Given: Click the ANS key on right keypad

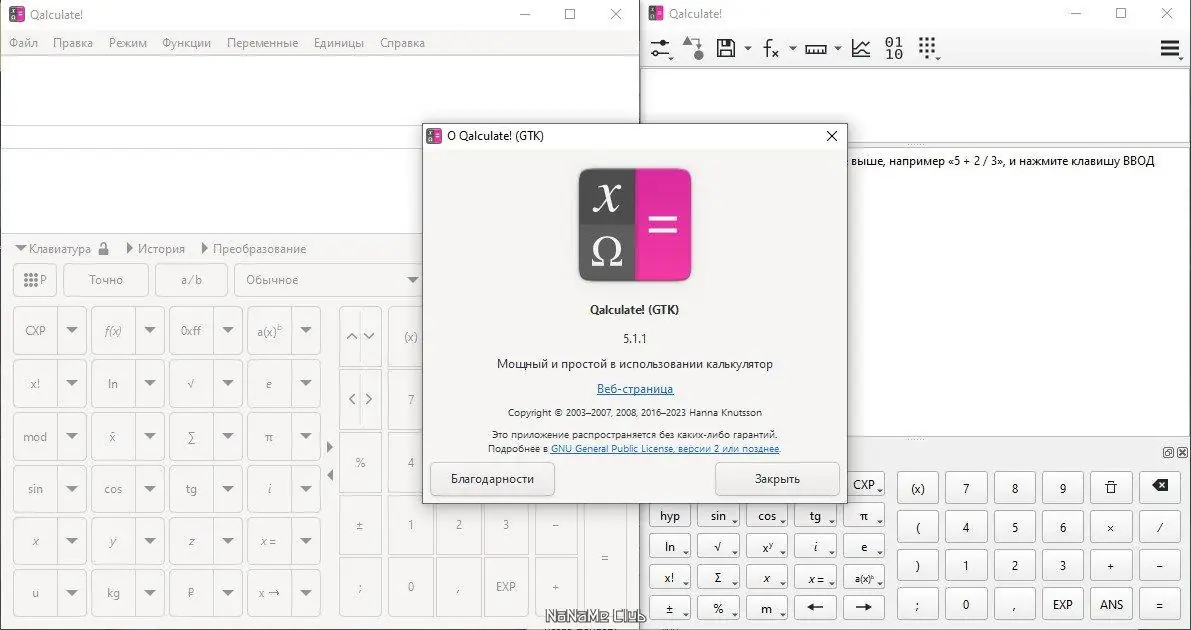Looking at the screenshot, I should point(1110,605).
